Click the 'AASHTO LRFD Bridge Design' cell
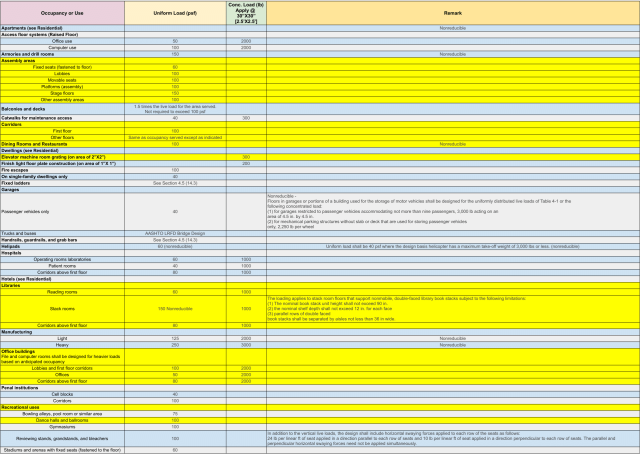Viewport: 640px width, 454px height. tap(175, 234)
